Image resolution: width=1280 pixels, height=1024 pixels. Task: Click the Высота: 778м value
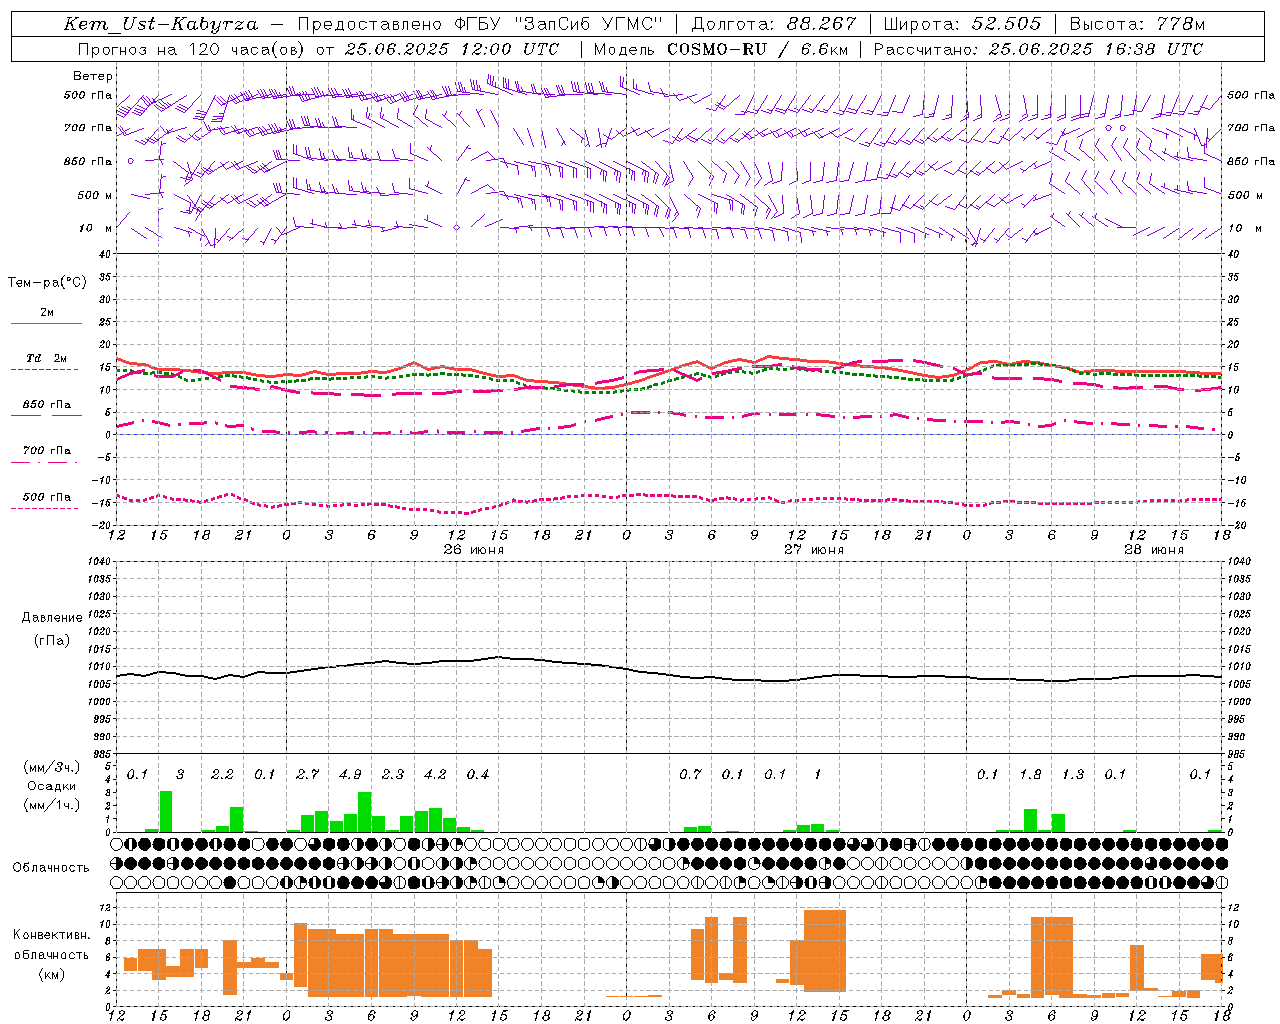coord(1137,24)
